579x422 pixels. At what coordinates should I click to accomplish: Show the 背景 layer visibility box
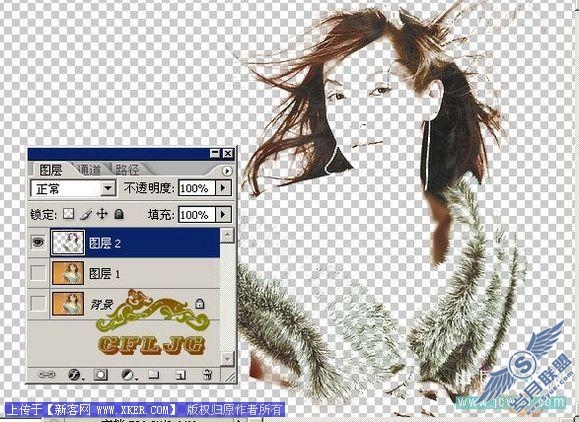38,303
